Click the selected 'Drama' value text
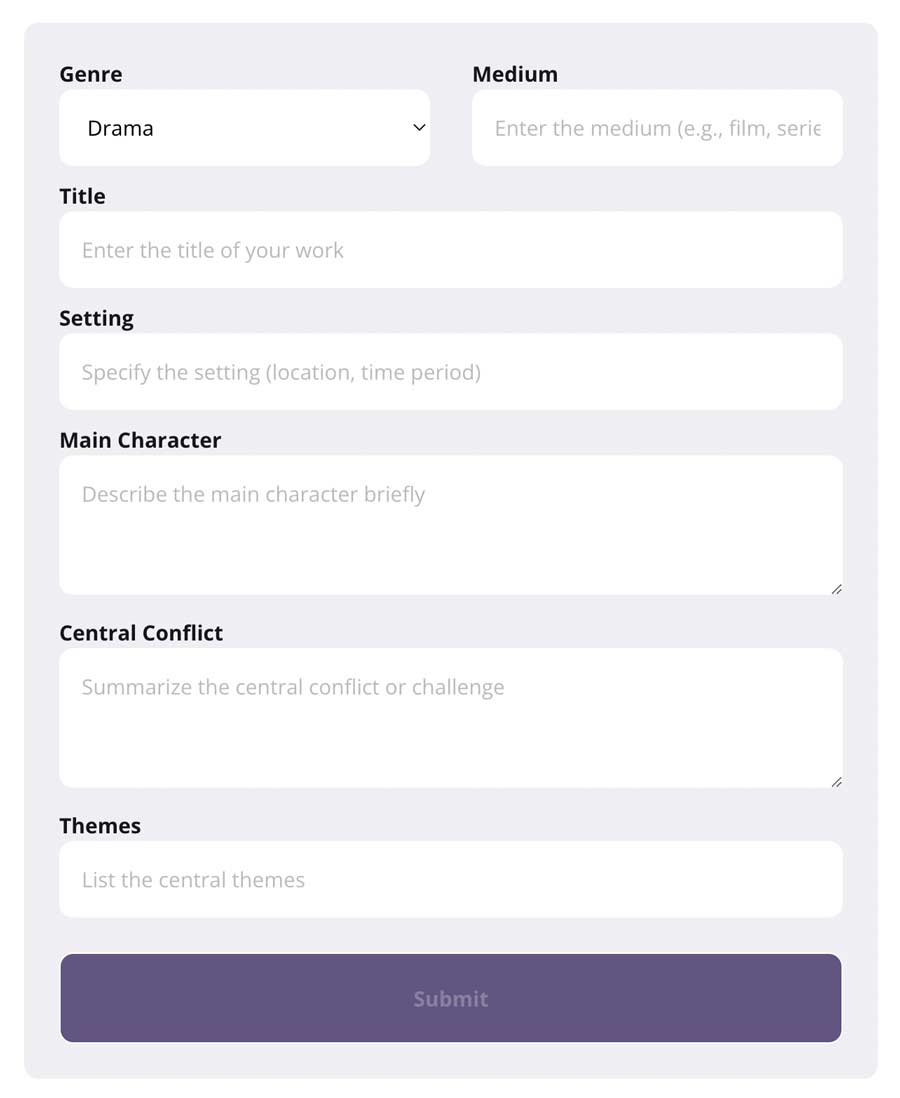This screenshot has width=900, height=1098. 120,129
